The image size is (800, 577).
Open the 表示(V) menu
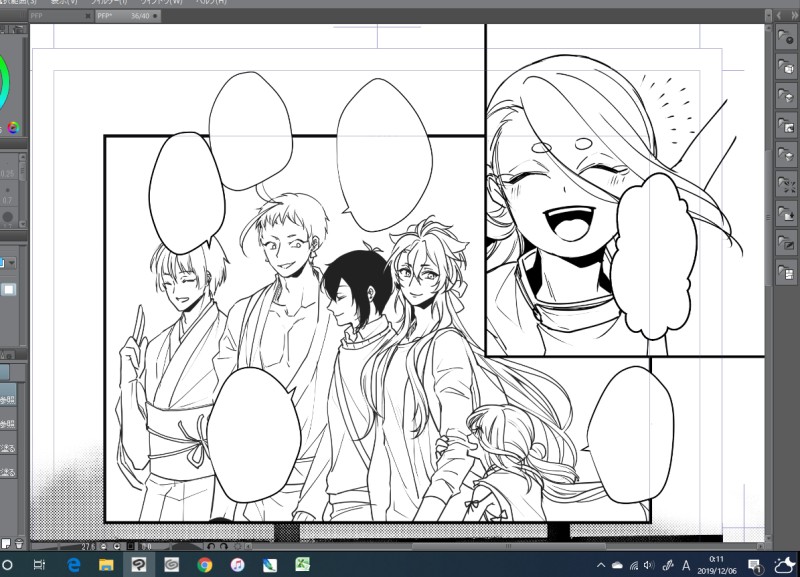(64, 3)
